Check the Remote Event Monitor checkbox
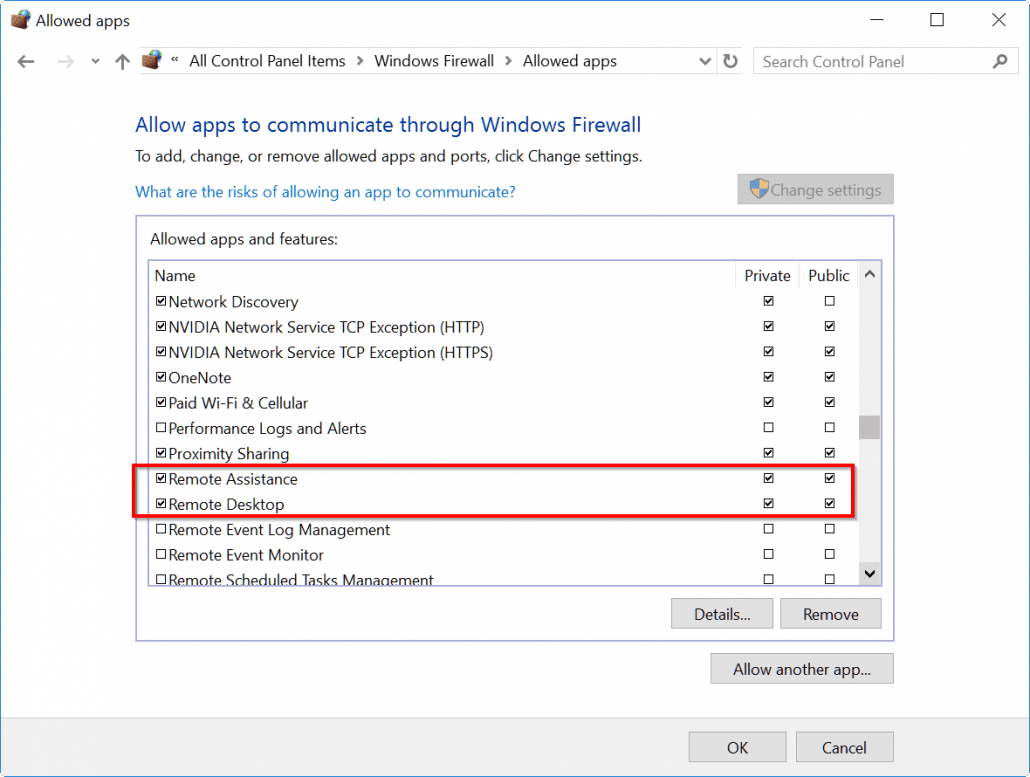The width and height of the screenshot is (1030, 777). 161,554
